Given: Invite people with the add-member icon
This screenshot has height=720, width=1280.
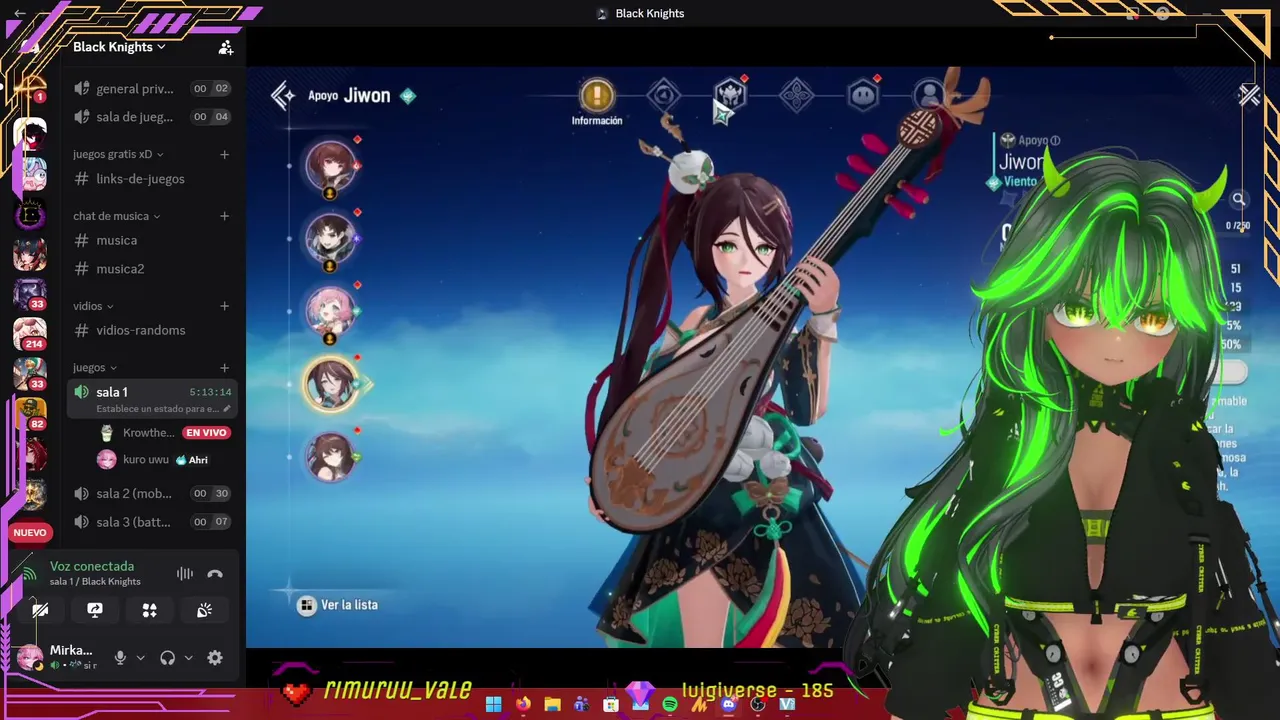Looking at the screenshot, I should click(226, 47).
